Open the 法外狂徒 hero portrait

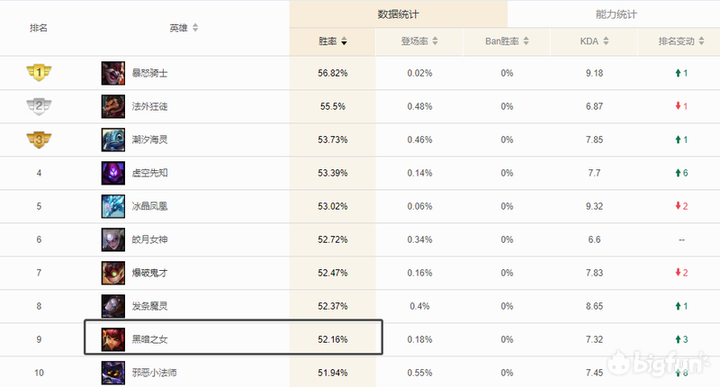pyautogui.click(x=113, y=107)
